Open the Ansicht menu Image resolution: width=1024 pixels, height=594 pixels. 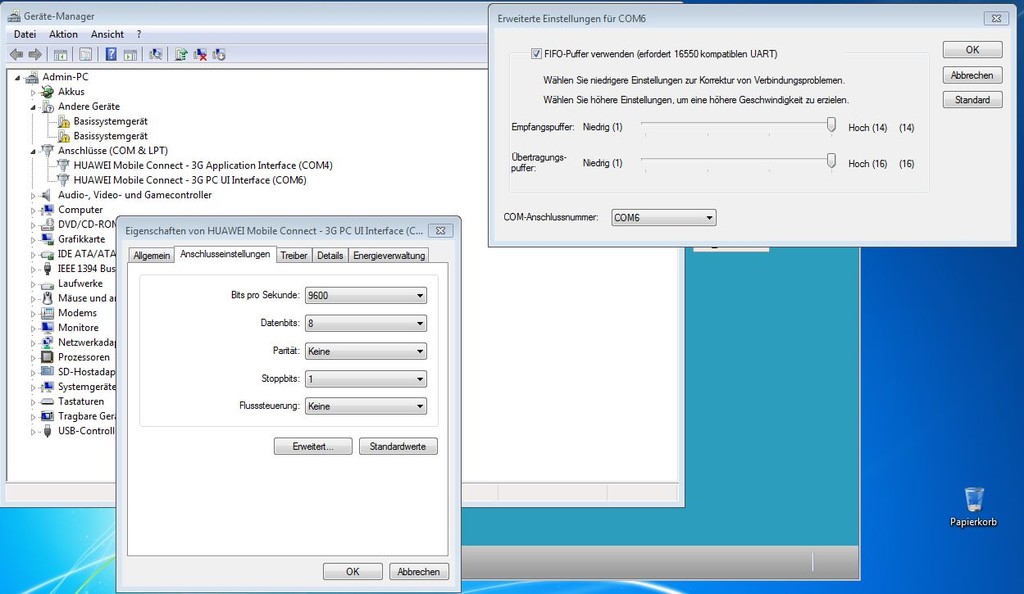pos(107,34)
